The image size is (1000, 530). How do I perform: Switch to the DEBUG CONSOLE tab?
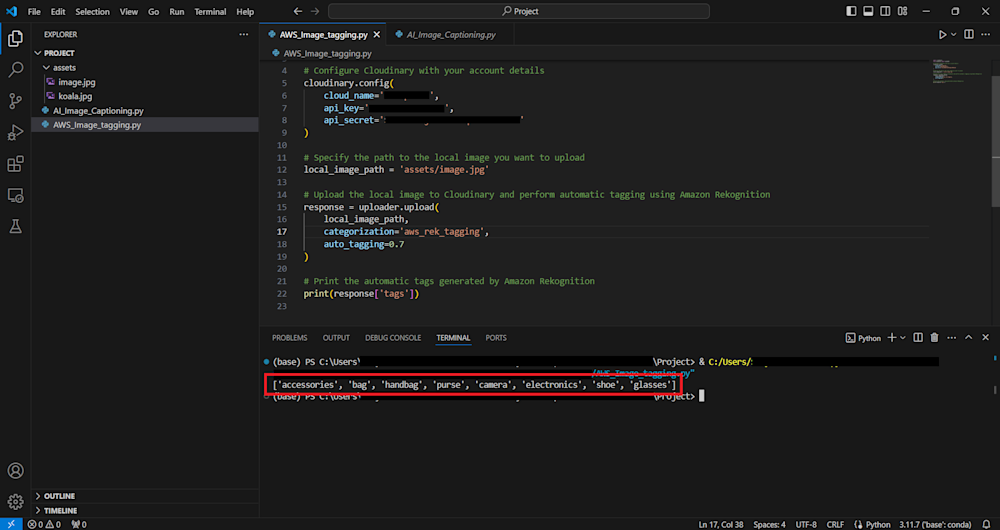click(x=393, y=338)
